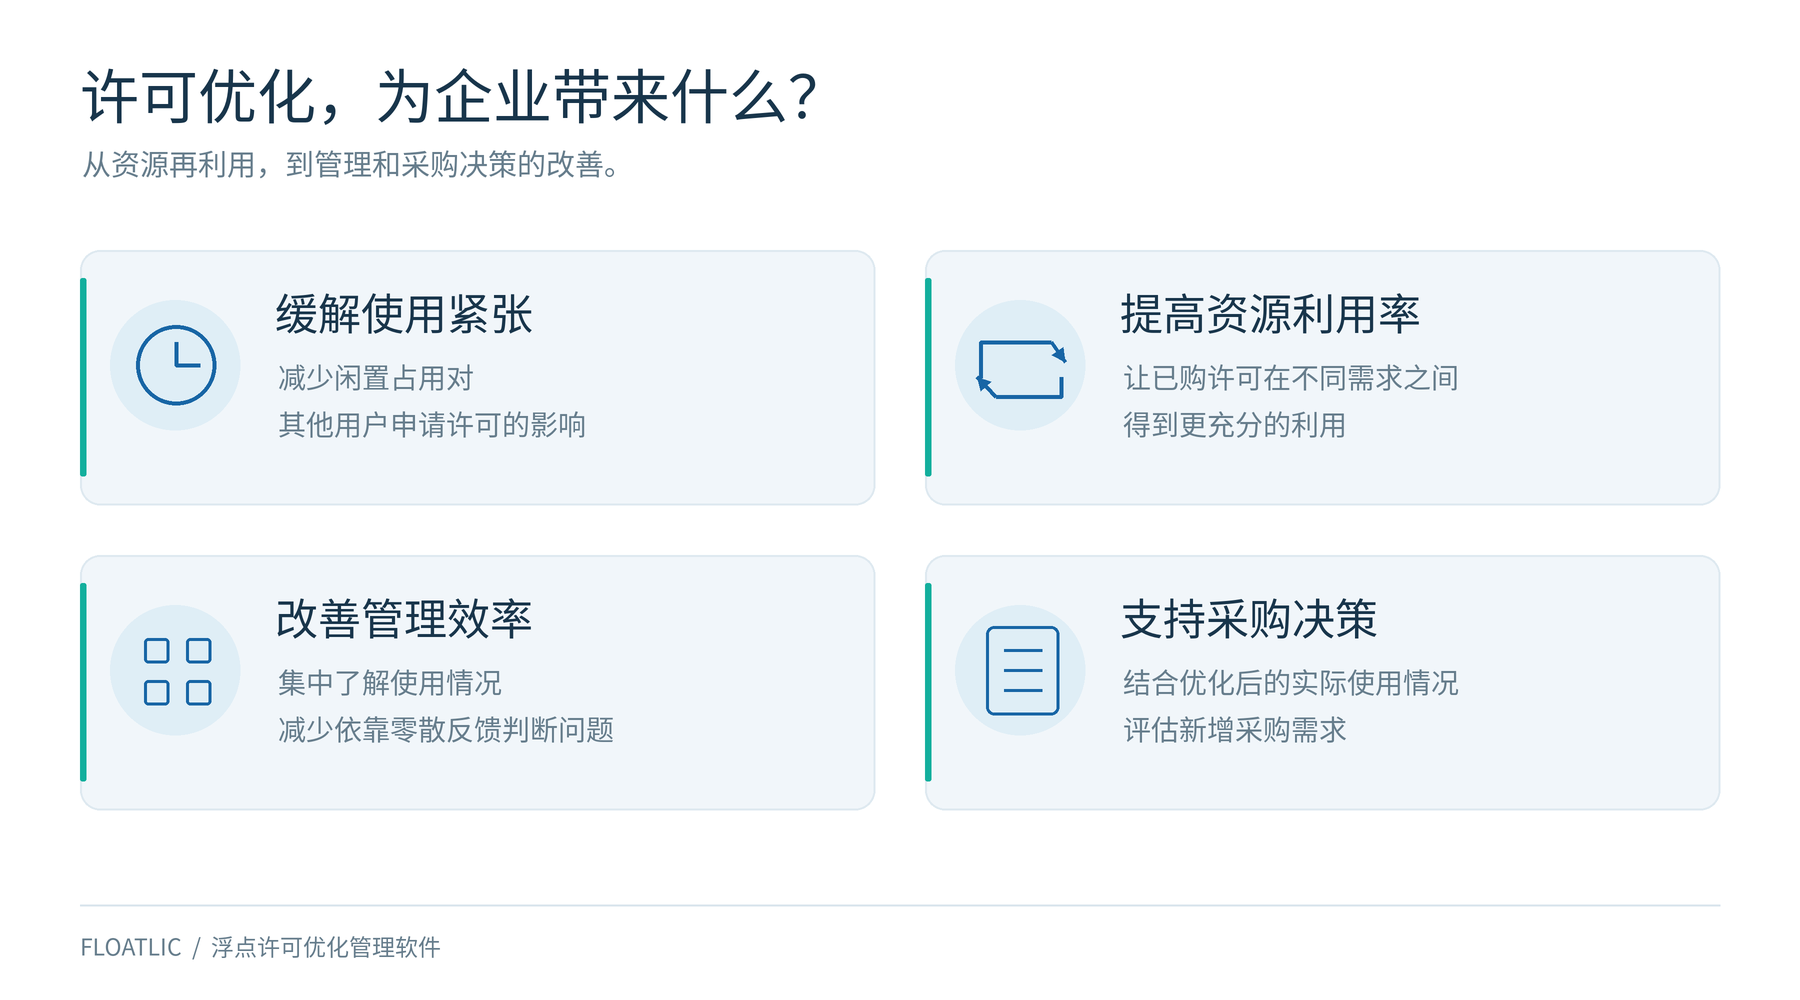Click the line 让已购许可在不同需求之间
The height and width of the screenshot is (1000, 1800).
click(1290, 378)
